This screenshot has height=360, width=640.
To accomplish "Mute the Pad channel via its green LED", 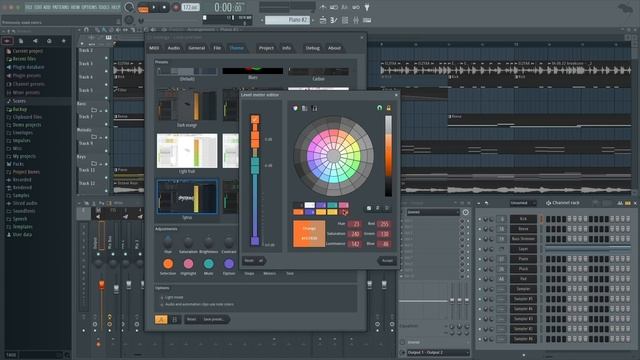I will click(x=480, y=279).
